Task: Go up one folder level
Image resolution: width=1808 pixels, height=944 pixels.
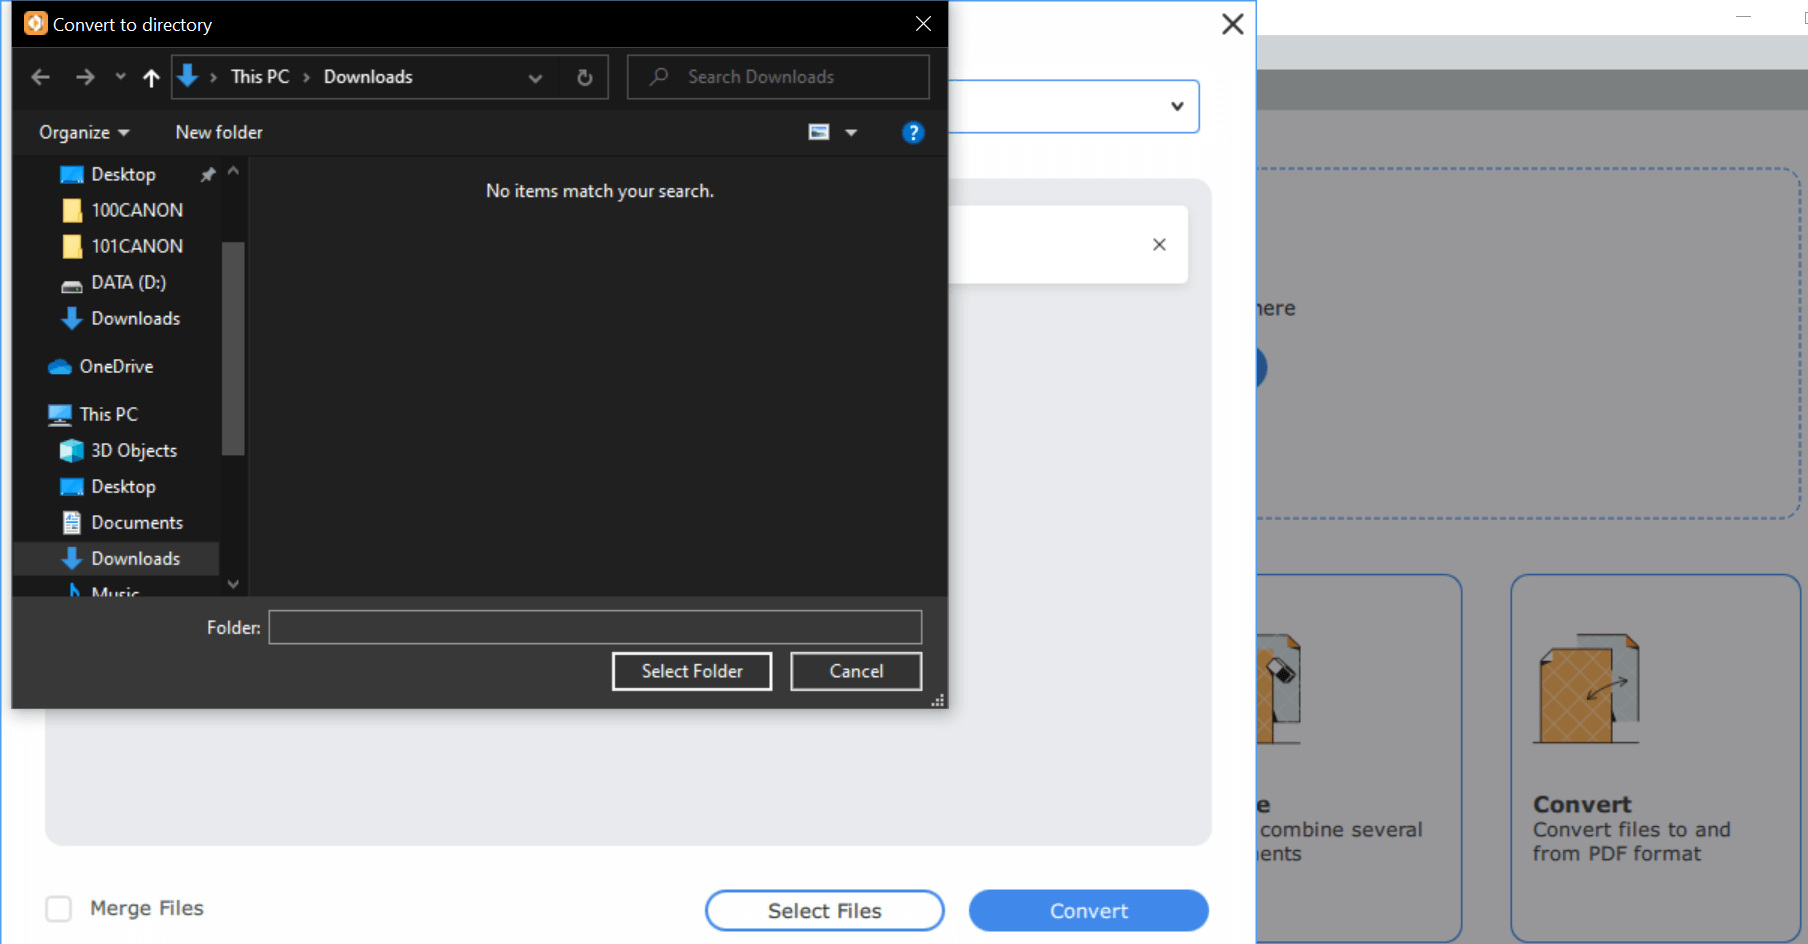Action: click(x=150, y=77)
